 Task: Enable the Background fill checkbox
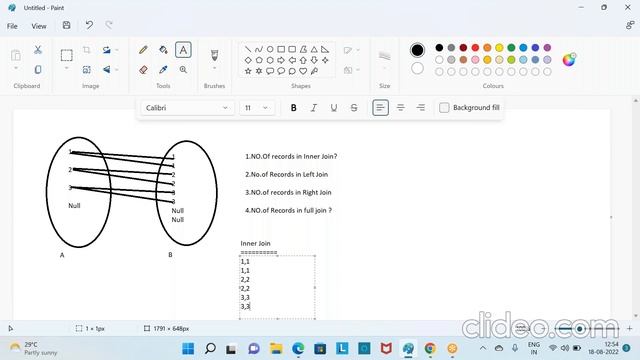[x=444, y=108]
